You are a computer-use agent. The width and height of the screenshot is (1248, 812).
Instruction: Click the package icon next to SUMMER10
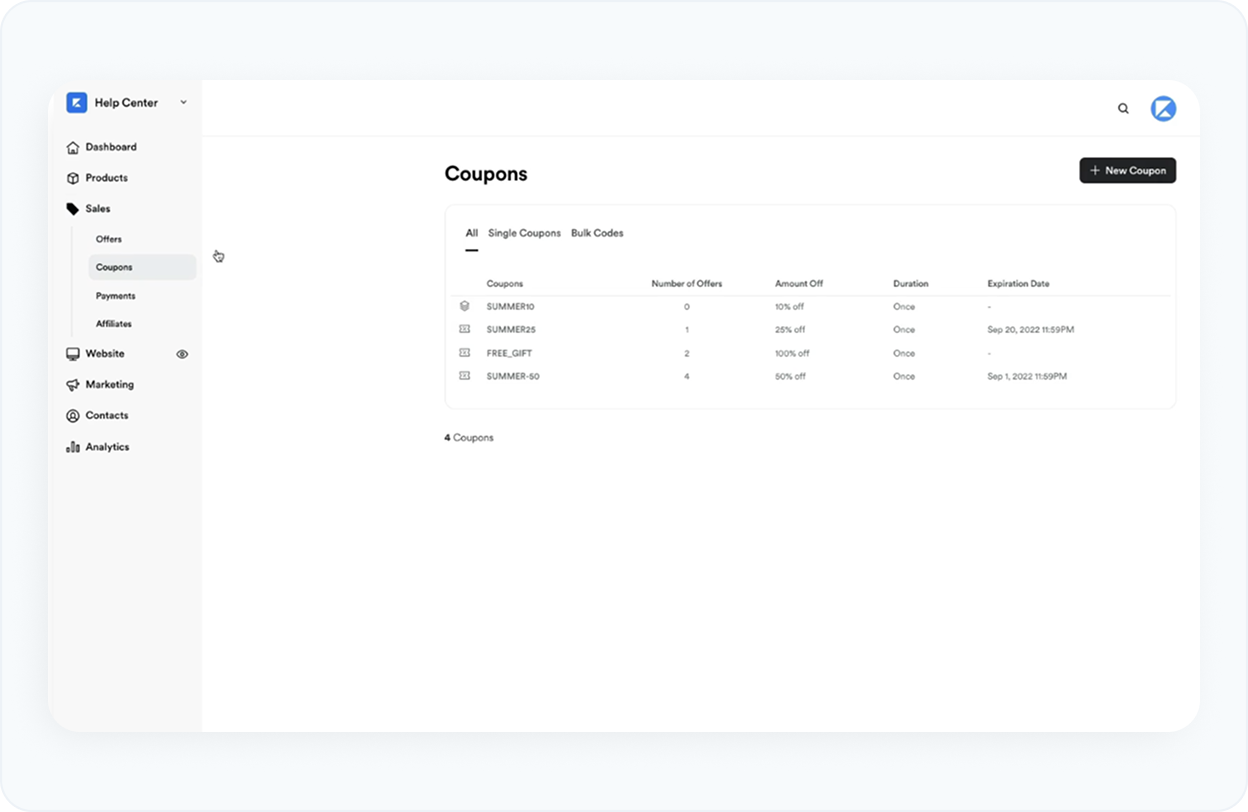coord(464,306)
